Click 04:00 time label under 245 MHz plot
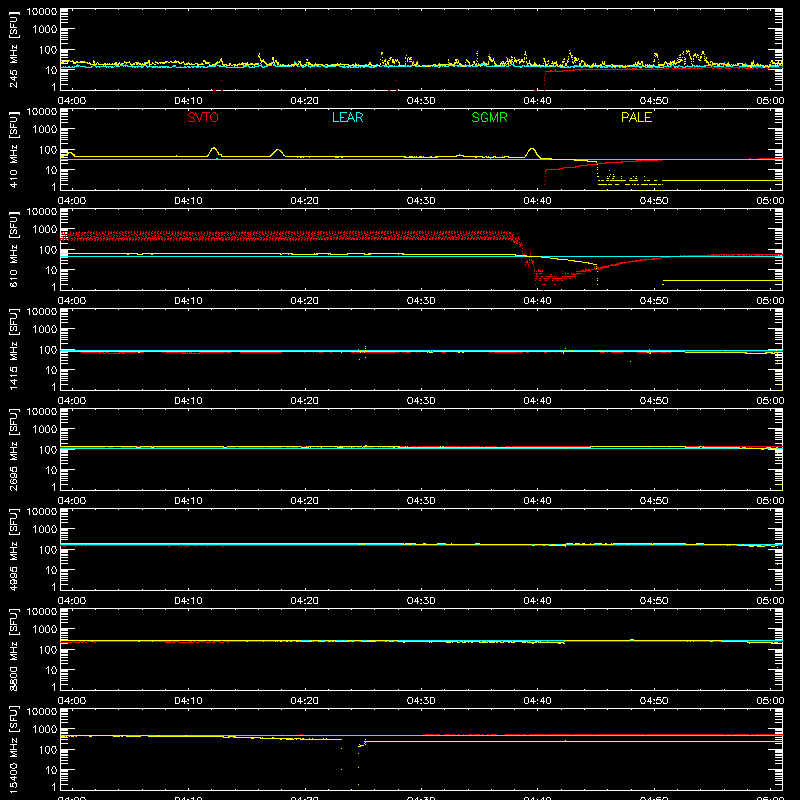This screenshot has width=800, height=800. click(x=71, y=101)
